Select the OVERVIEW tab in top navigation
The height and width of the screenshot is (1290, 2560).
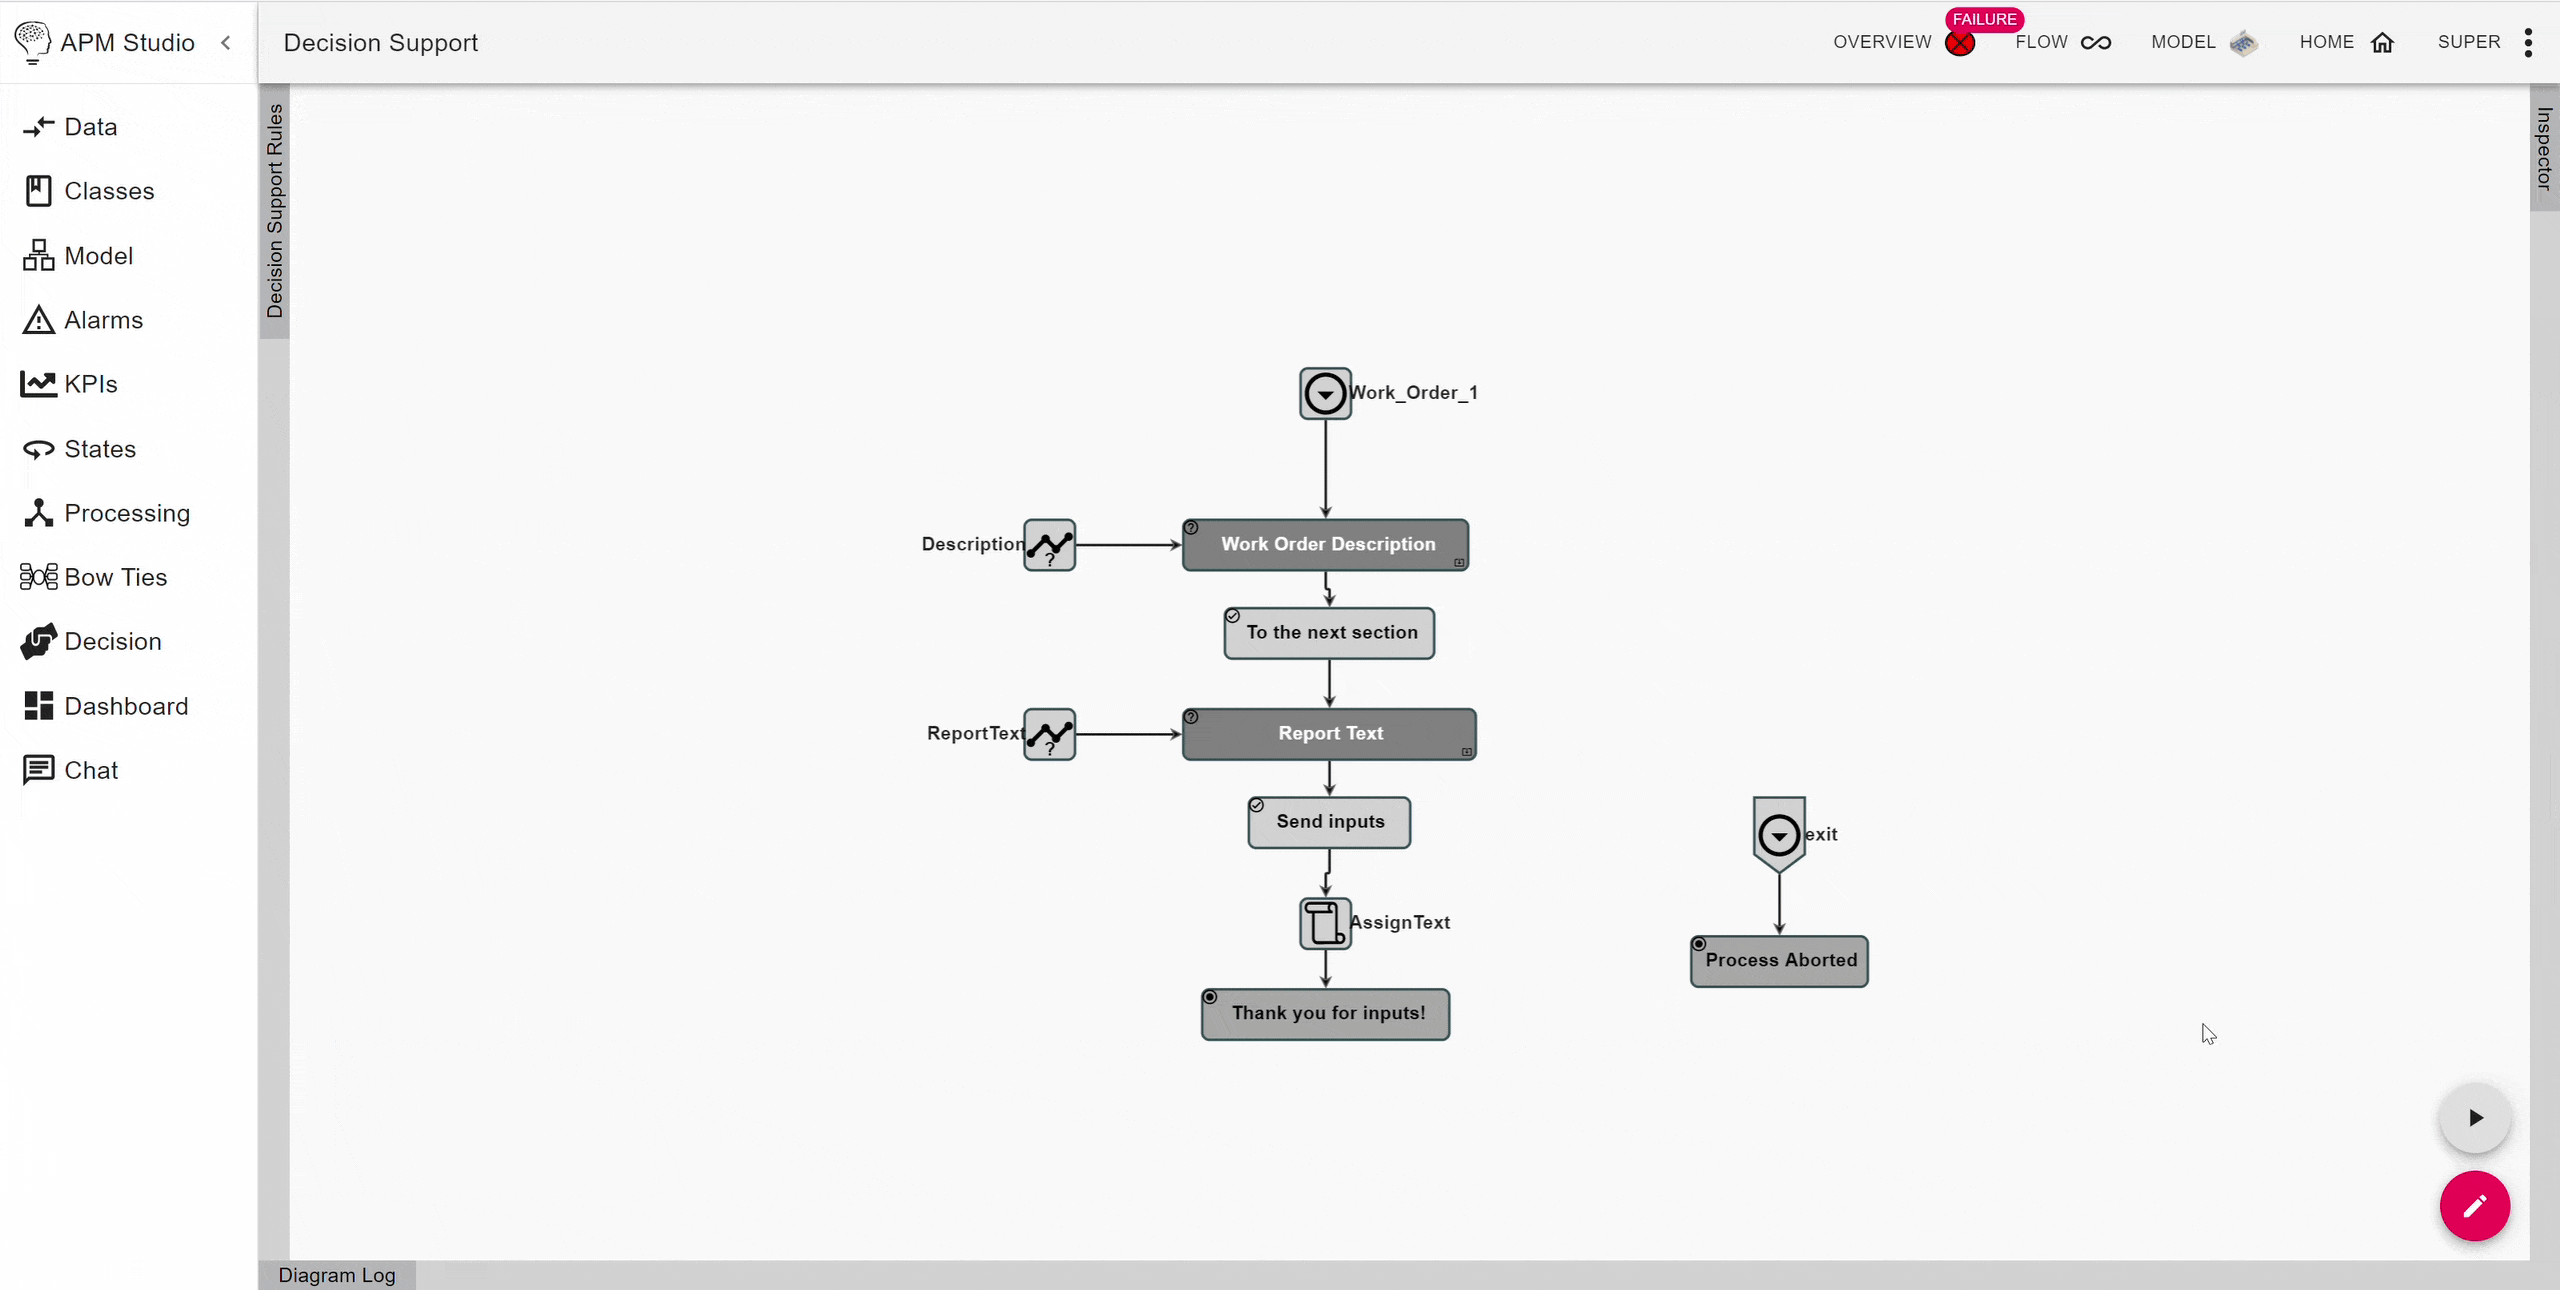1882,41
